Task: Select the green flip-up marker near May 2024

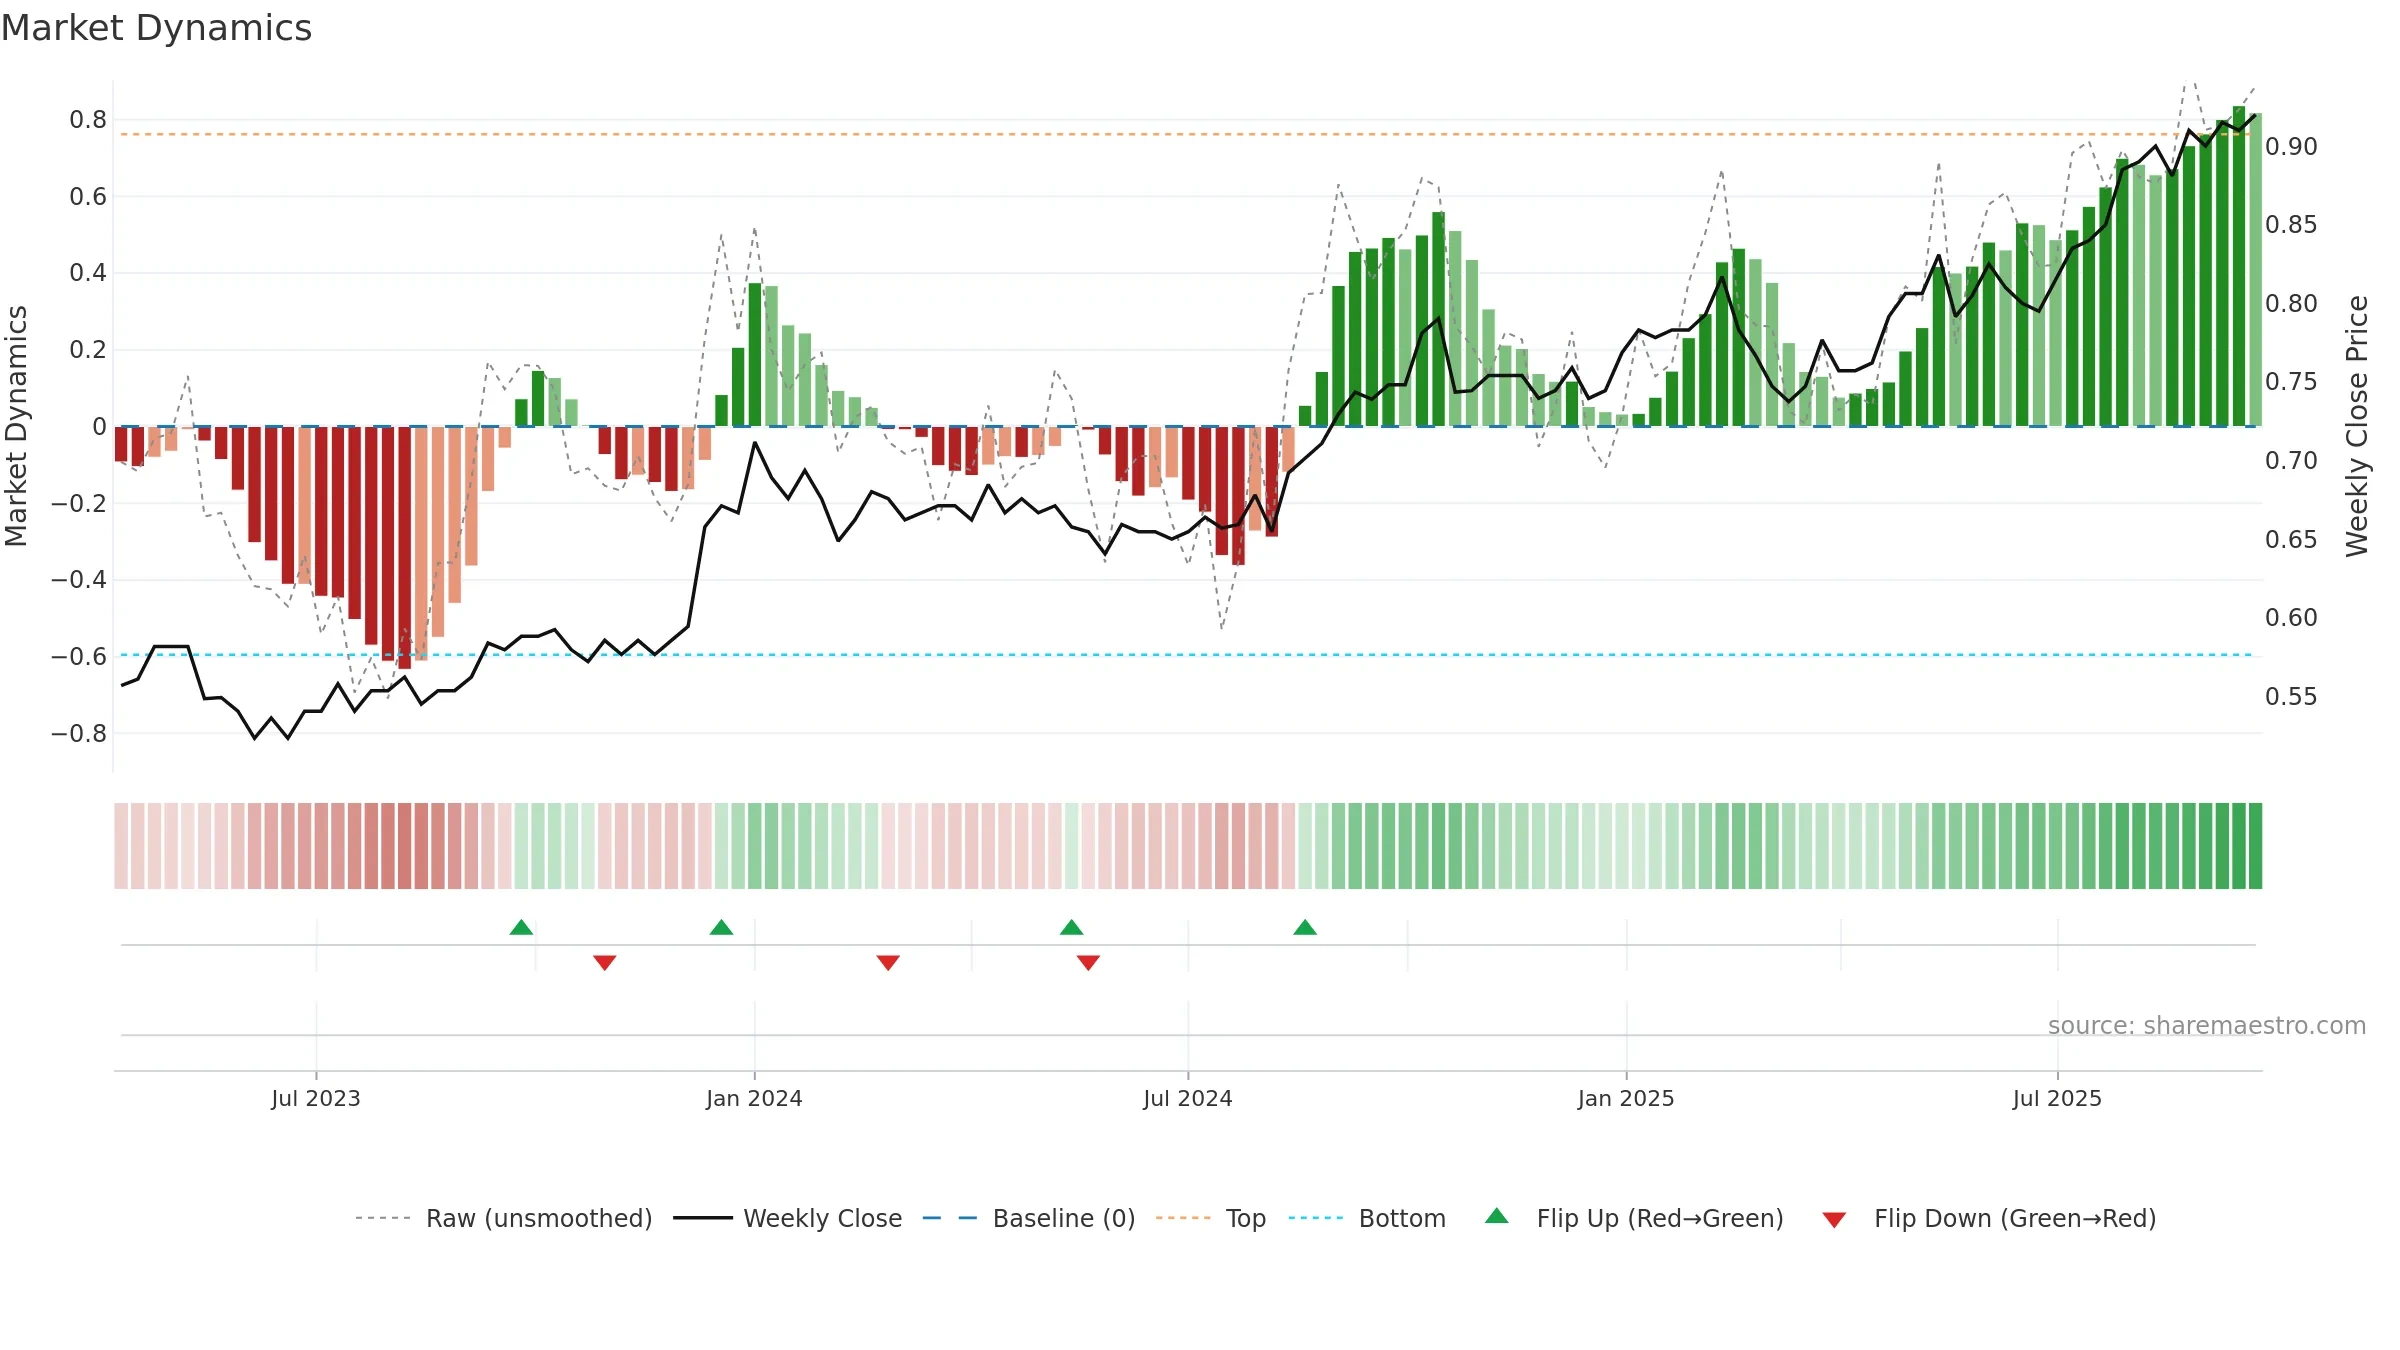Action: click(1072, 927)
